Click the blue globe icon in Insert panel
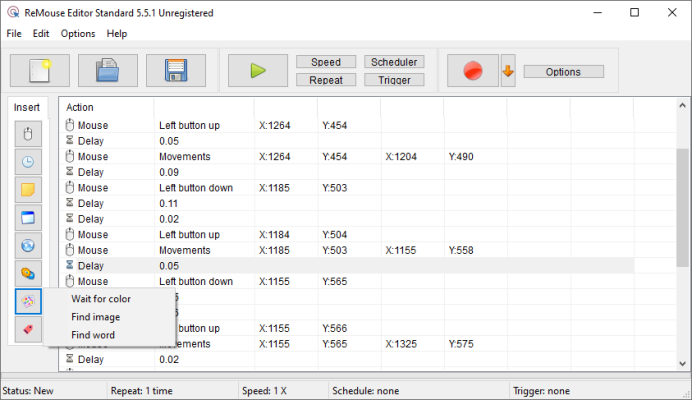This screenshot has width=692, height=400. click(x=28, y=245)
